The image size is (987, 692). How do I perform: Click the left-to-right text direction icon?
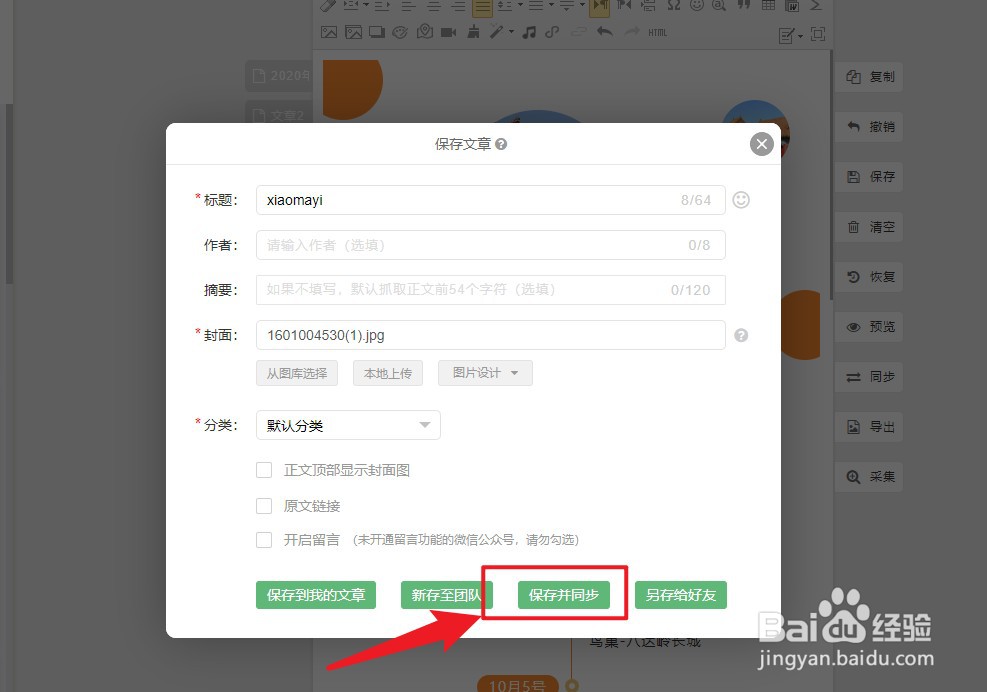[x=600, y=7]
